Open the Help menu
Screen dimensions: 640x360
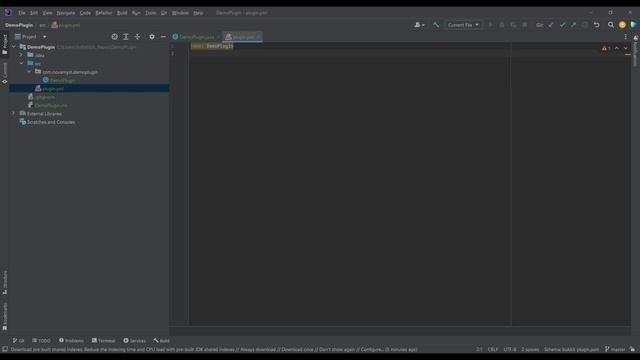(x=198, y=13)
